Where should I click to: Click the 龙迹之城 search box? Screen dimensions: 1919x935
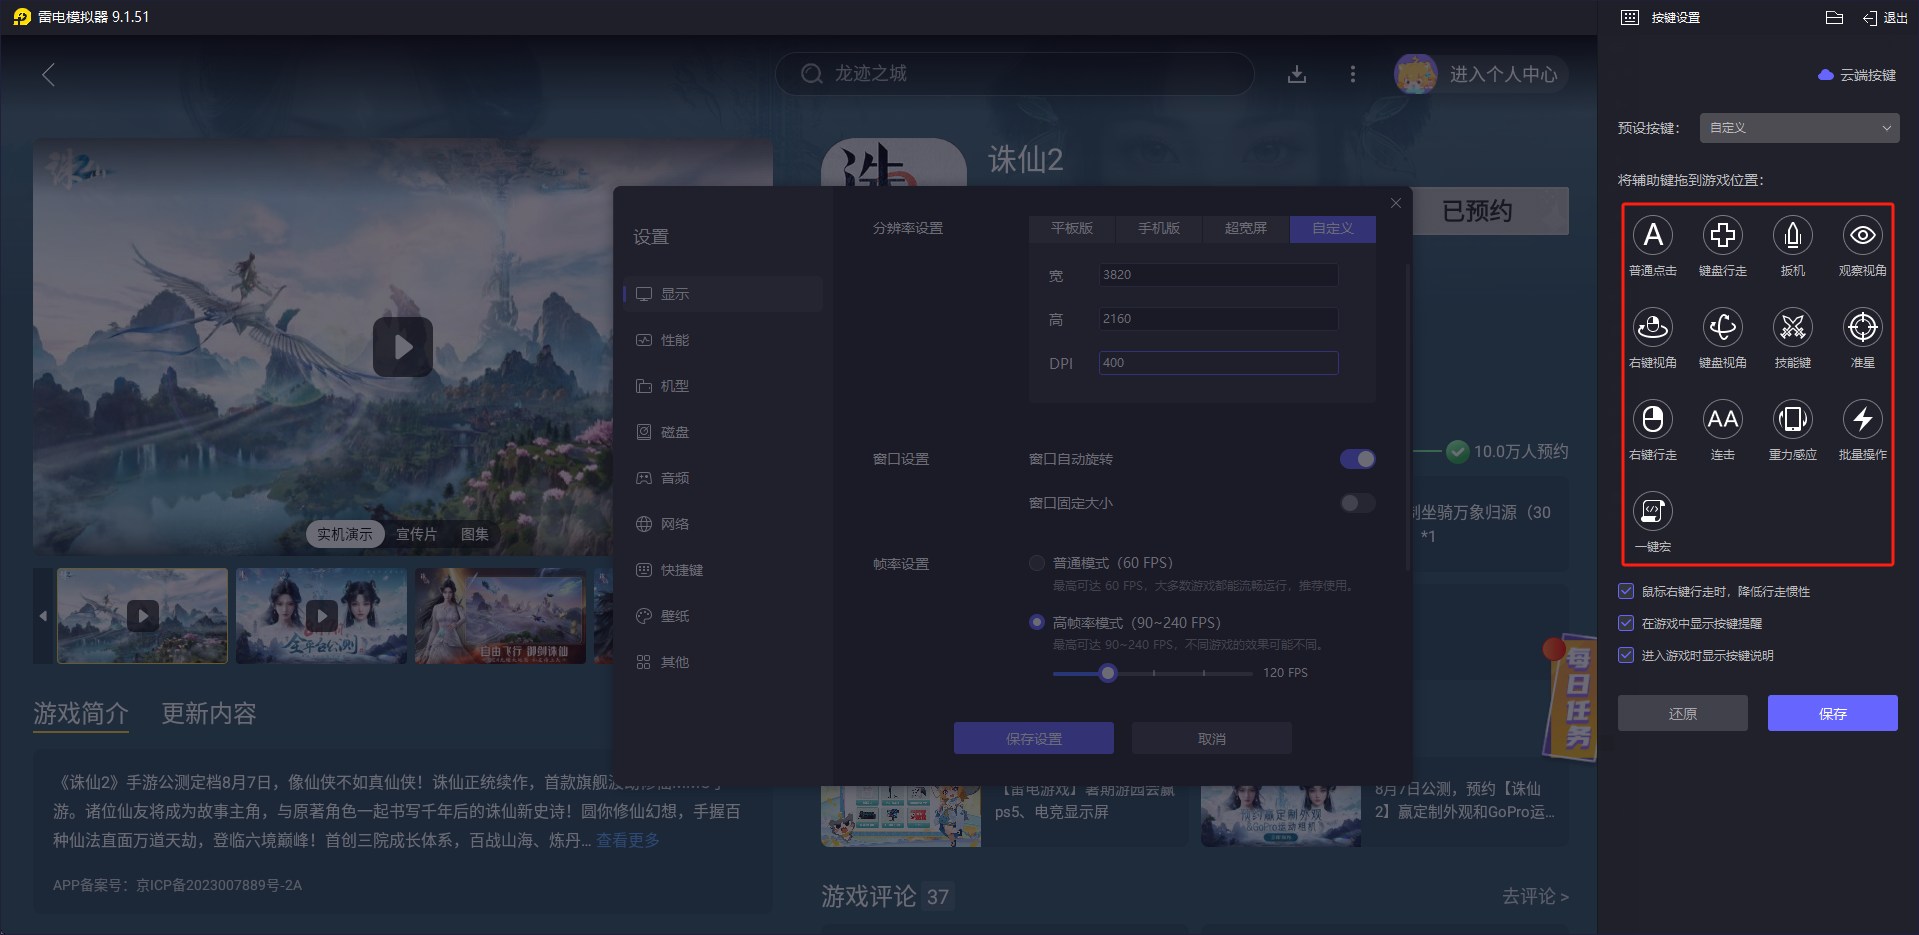(1015, 74)
